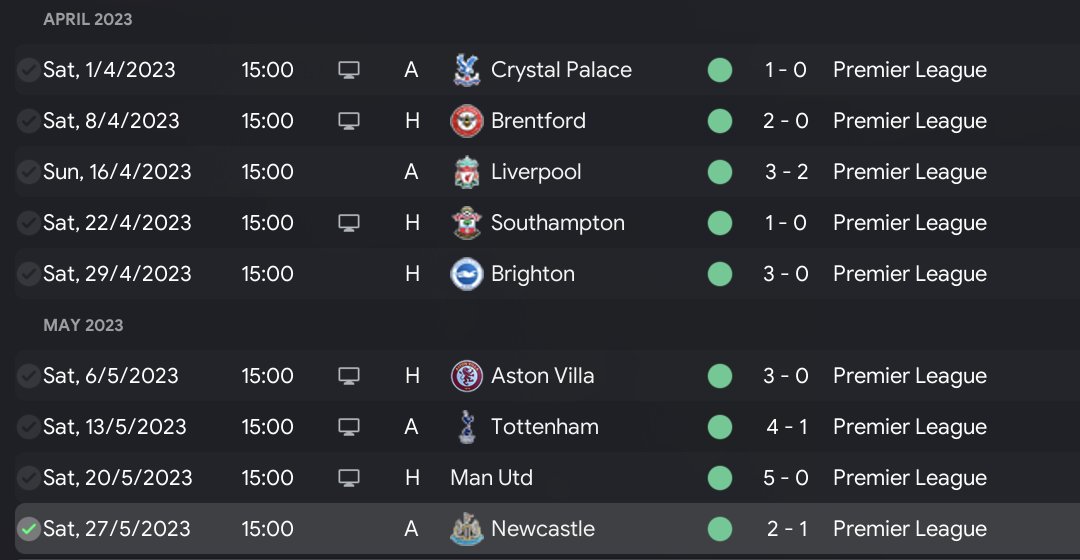Tick the check circle beside the Liverpool match

pyautogui.click(x=28, y=172)
